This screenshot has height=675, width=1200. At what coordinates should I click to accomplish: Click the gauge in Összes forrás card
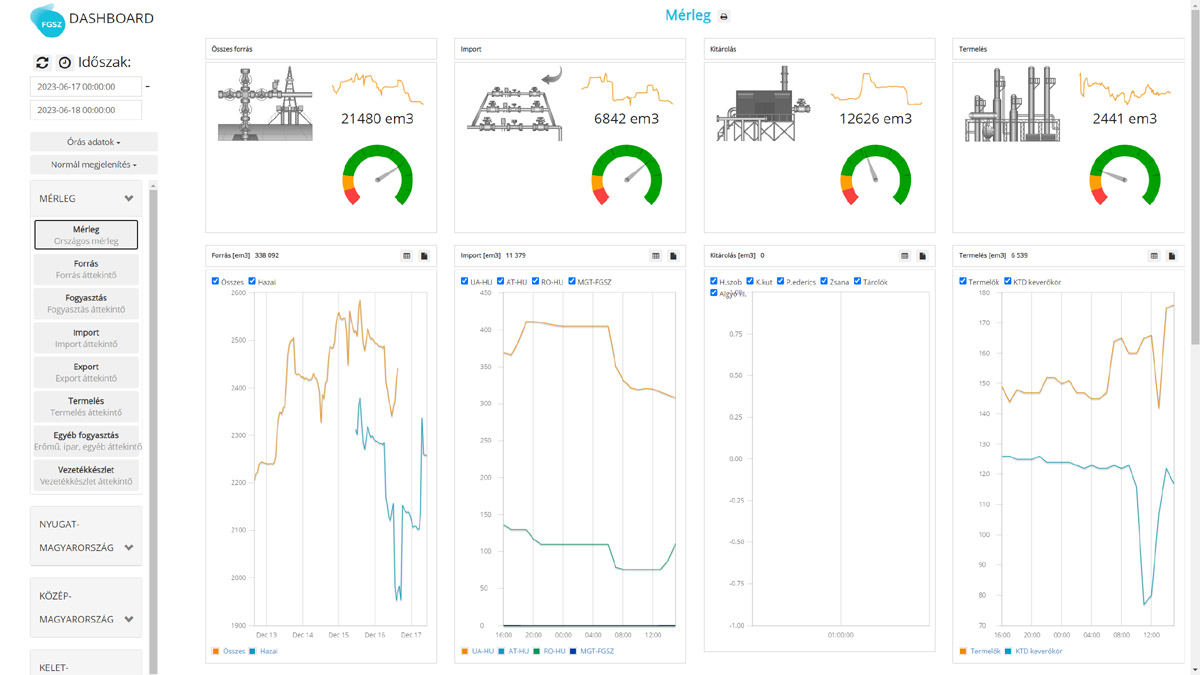(x=377, y=175)
